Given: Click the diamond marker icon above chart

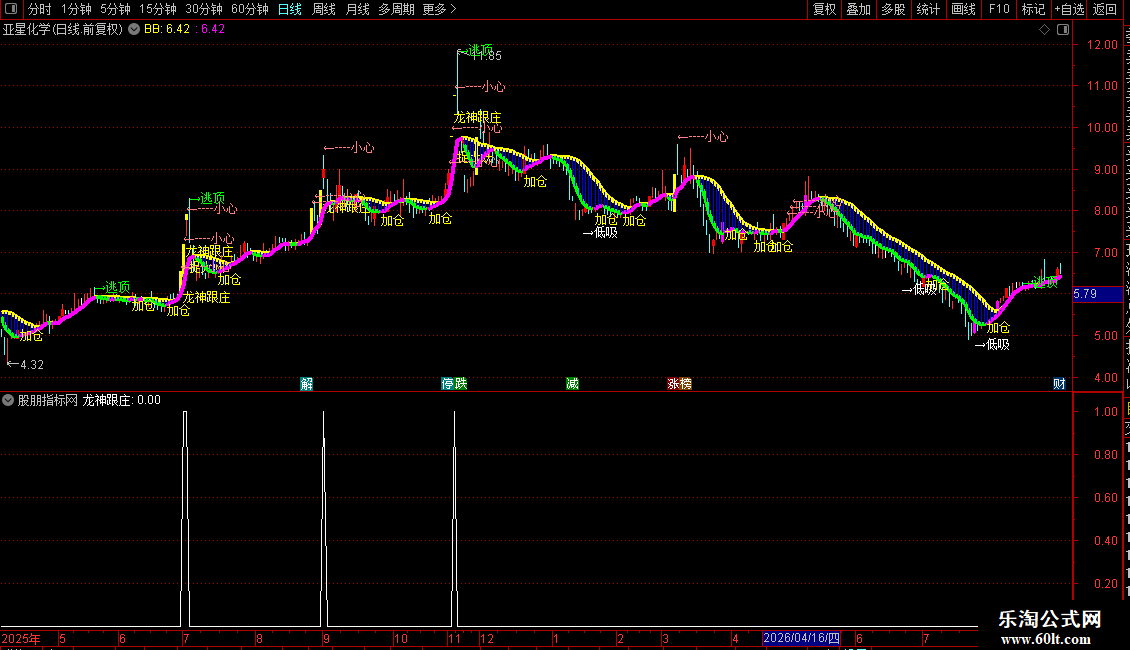Looking at the screenshot, I should [x=1044, y=30].
